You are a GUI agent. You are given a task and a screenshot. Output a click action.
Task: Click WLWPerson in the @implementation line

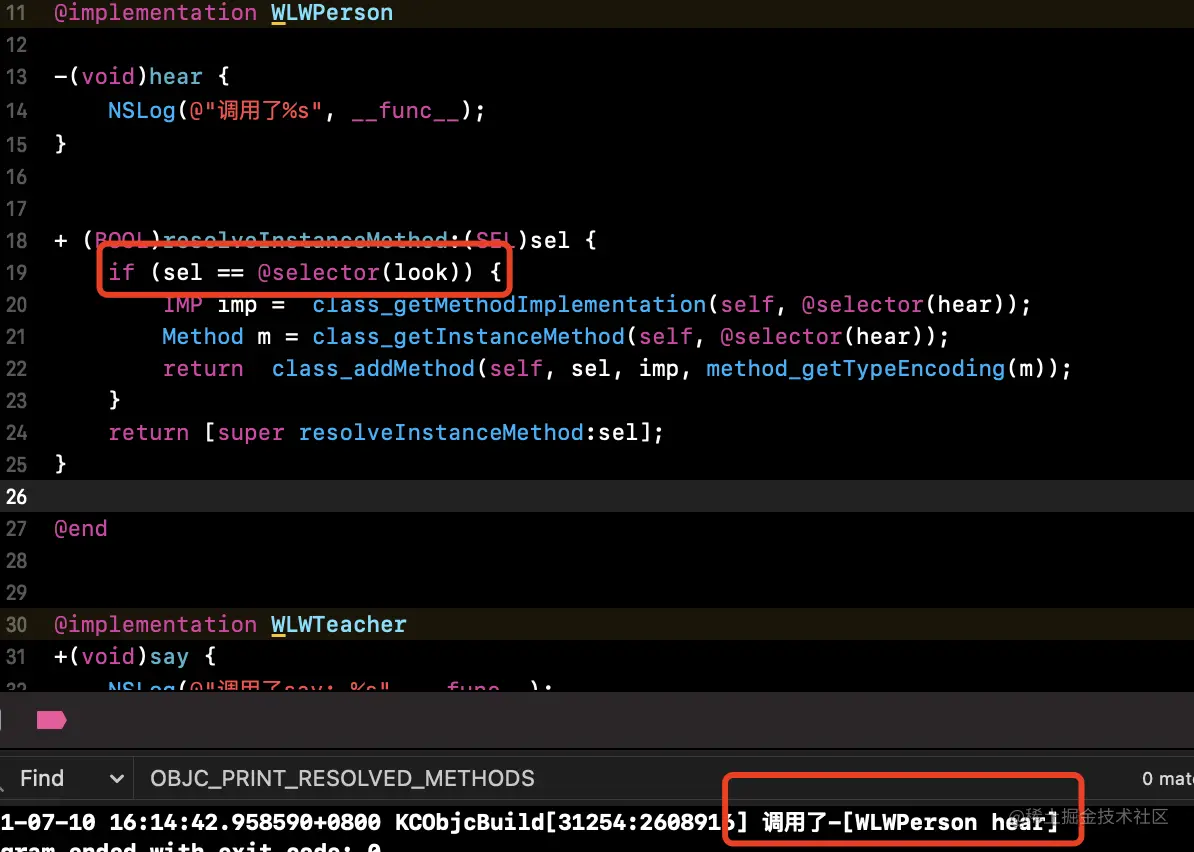pyautogui.click(x=332, y=13)
